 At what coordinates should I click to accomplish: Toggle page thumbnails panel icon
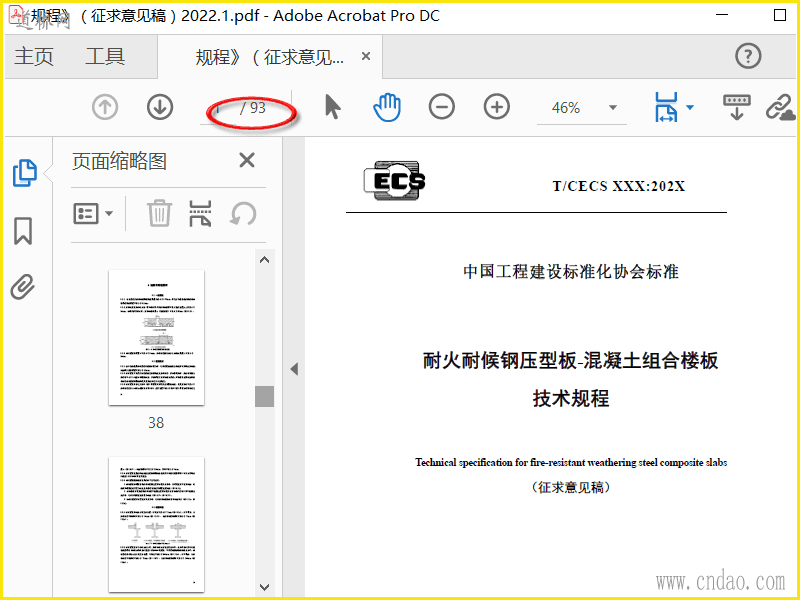[24, 172]
